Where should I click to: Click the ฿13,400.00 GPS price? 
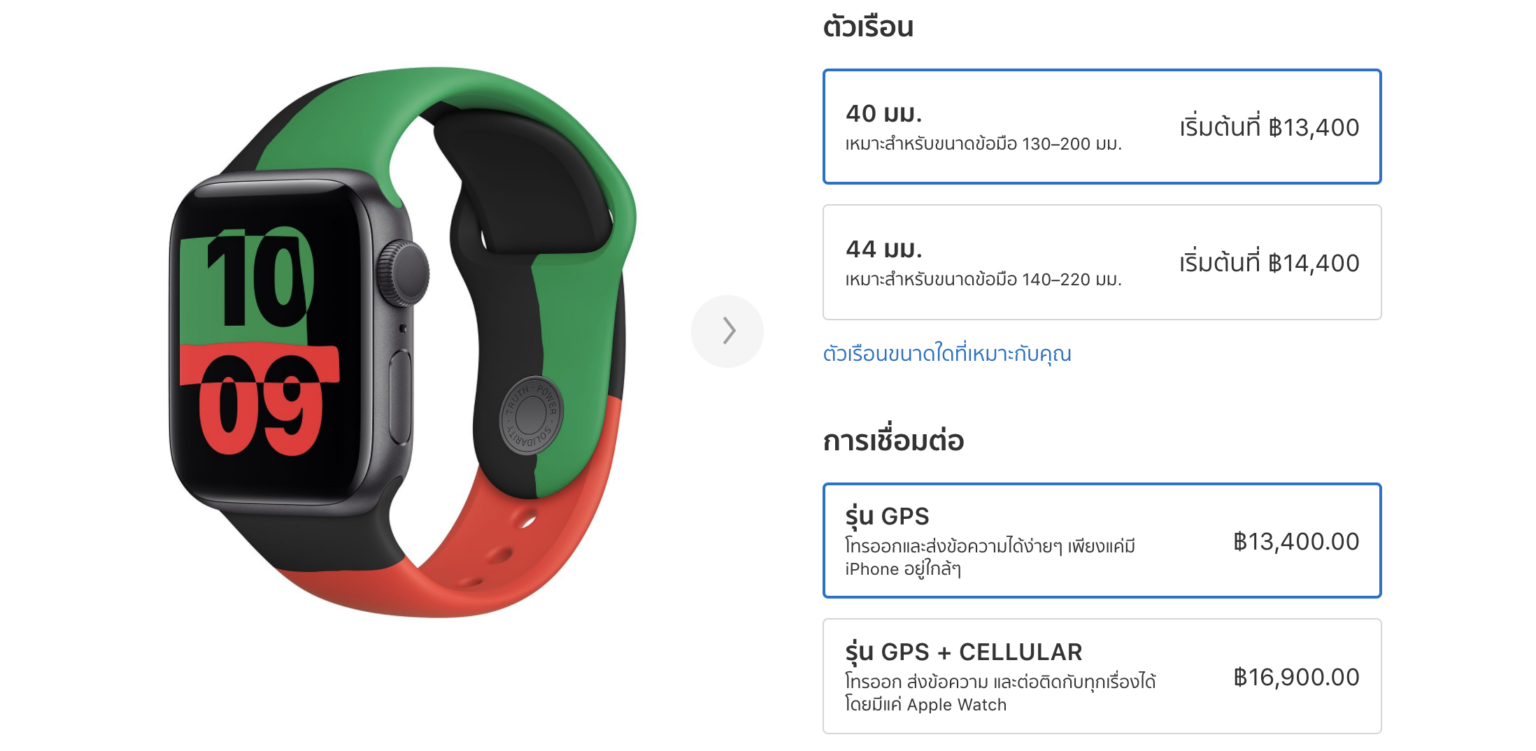click(x=1296, y=541)
